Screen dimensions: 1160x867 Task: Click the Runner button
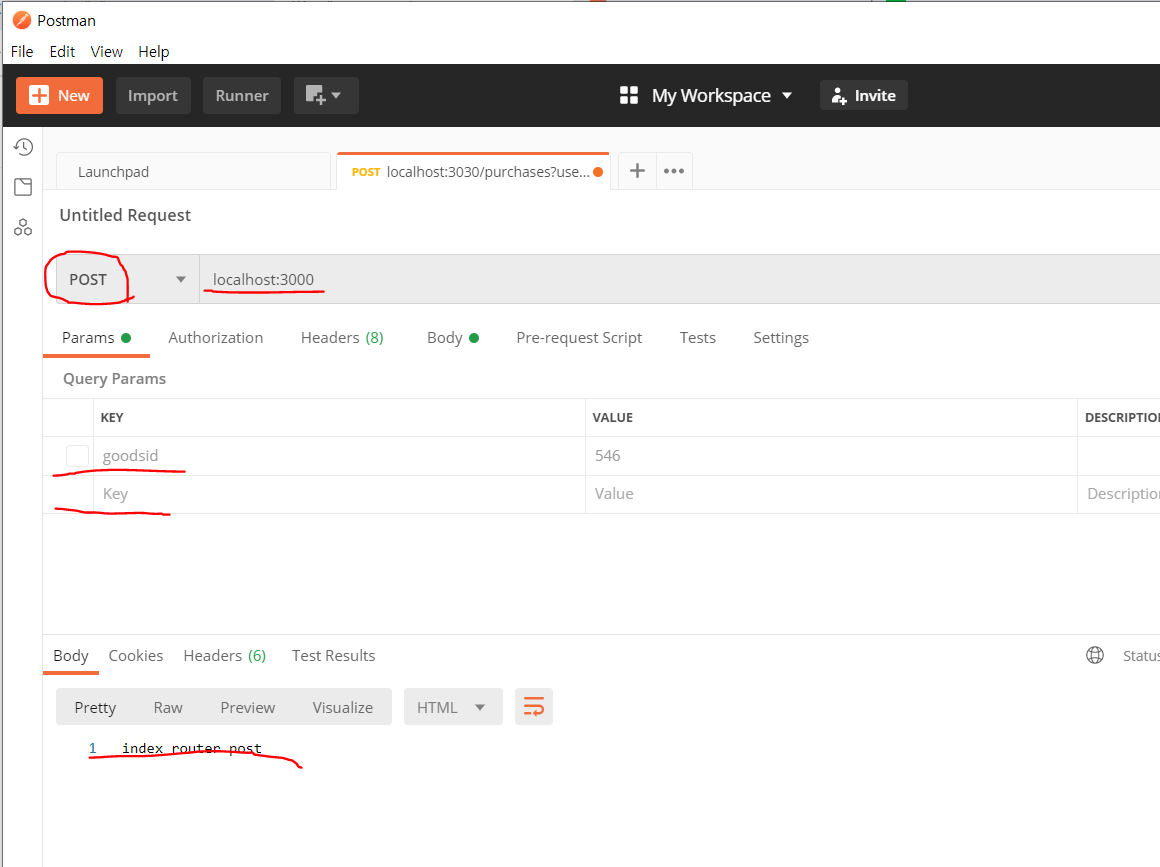(242, 95)
